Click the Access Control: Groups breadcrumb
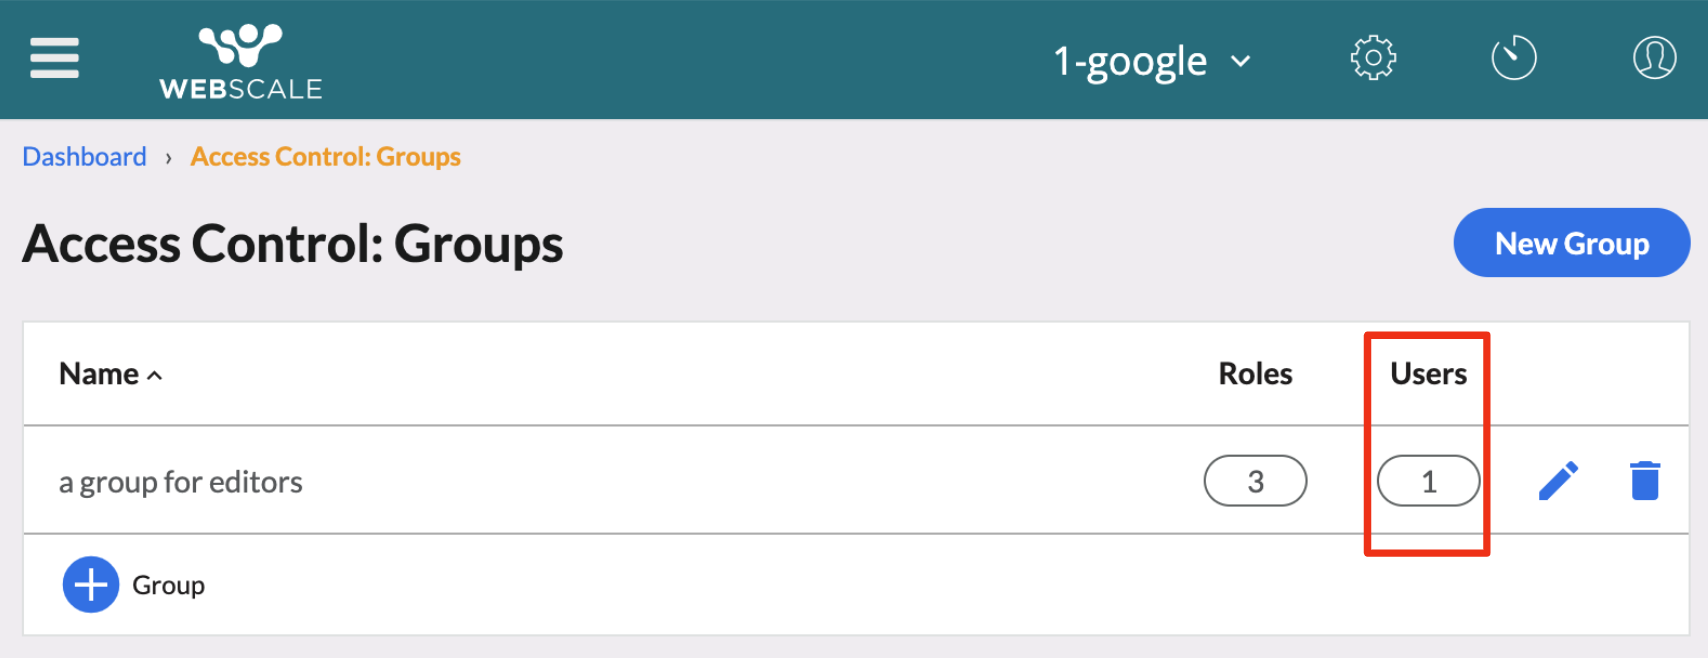 pos(325,157)
